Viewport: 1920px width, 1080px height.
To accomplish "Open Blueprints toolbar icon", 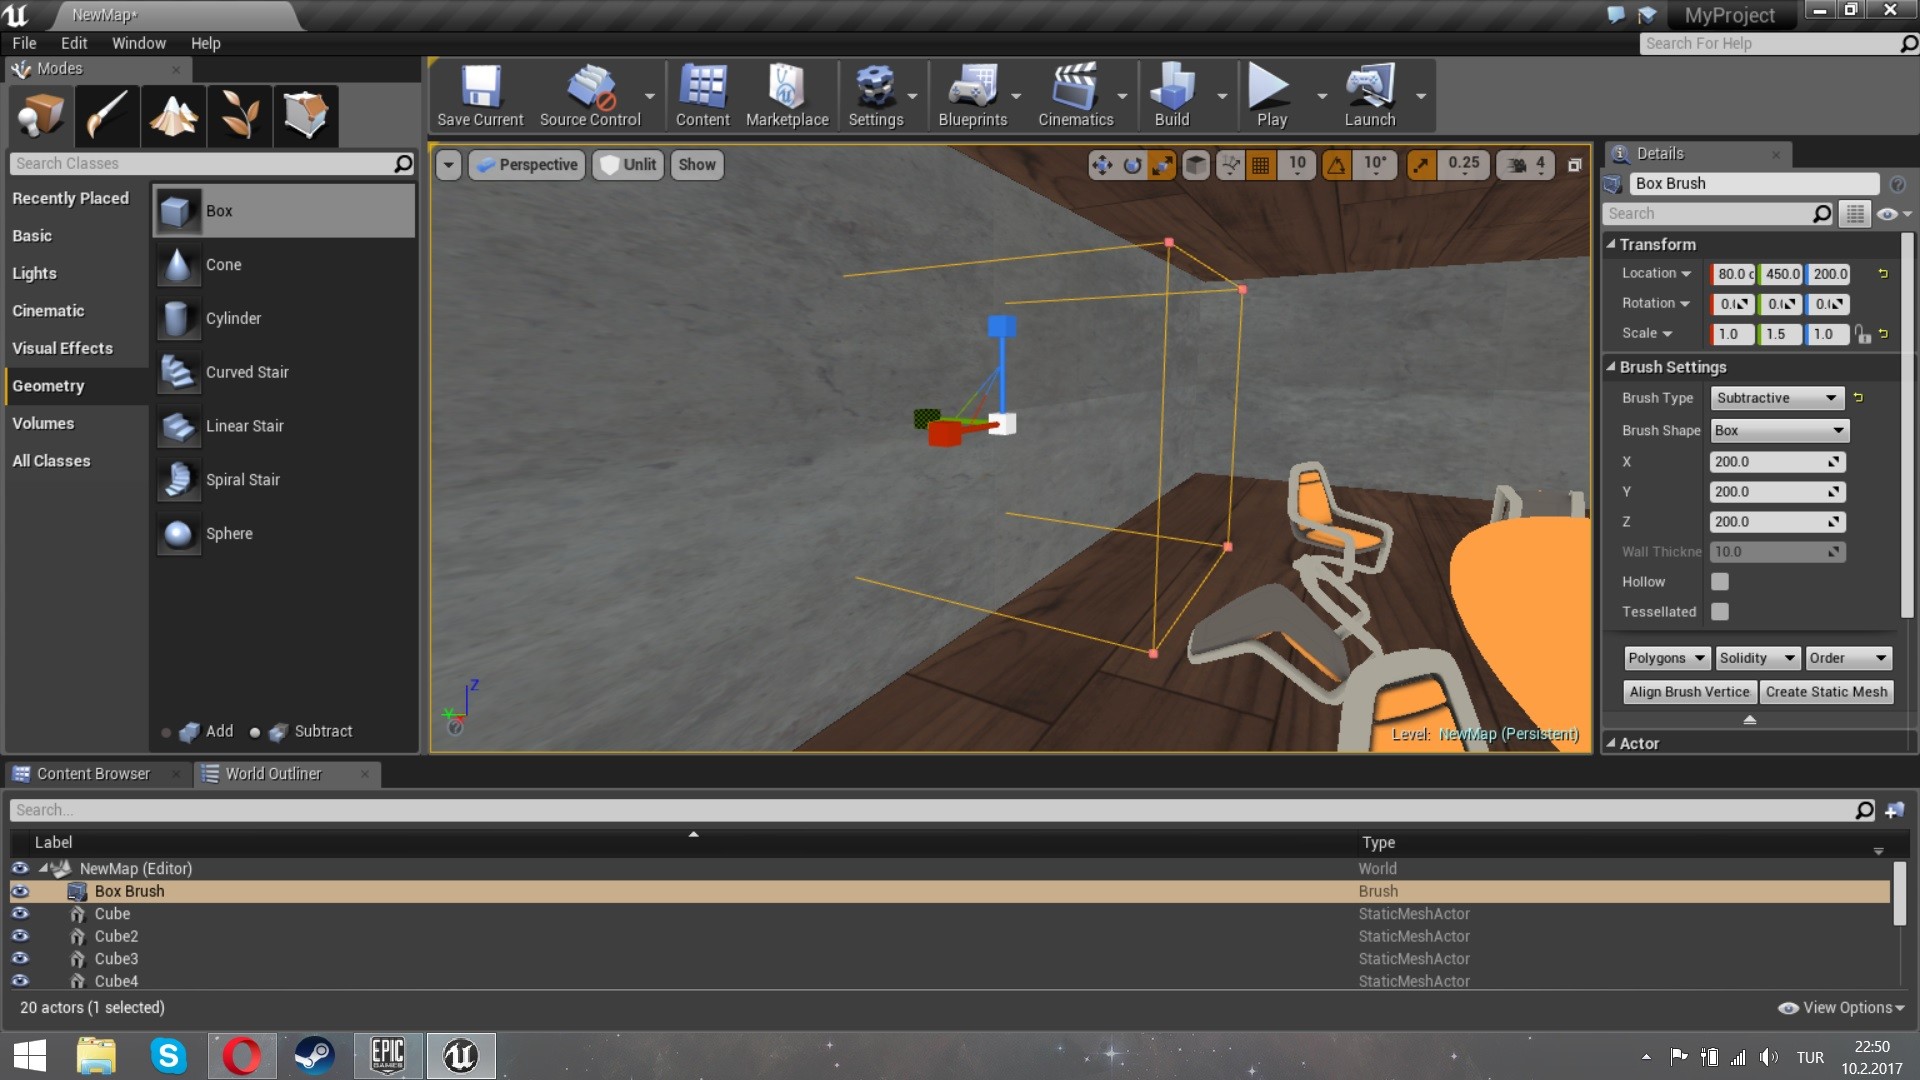I will pos(972,96).
